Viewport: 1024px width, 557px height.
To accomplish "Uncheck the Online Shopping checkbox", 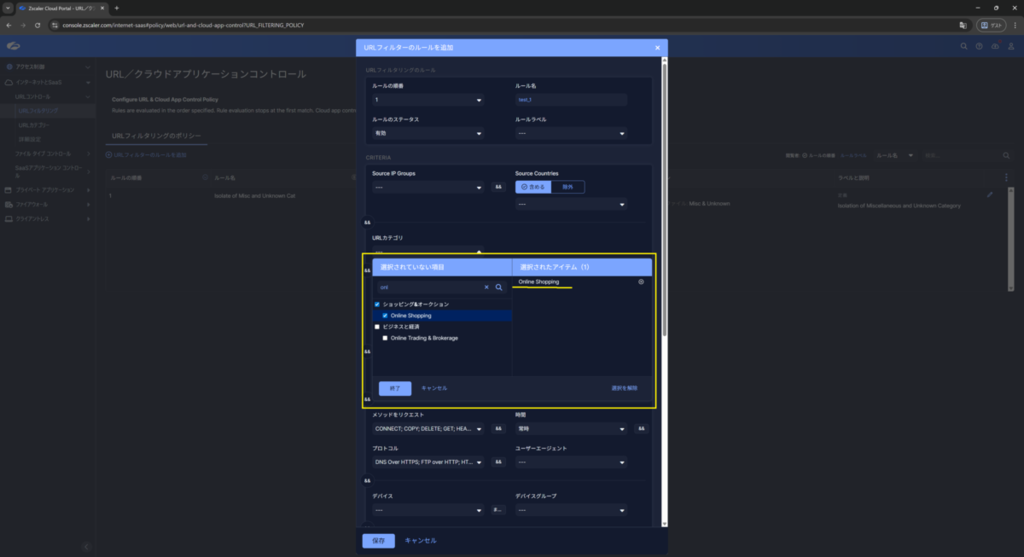I will click(385, 315).
